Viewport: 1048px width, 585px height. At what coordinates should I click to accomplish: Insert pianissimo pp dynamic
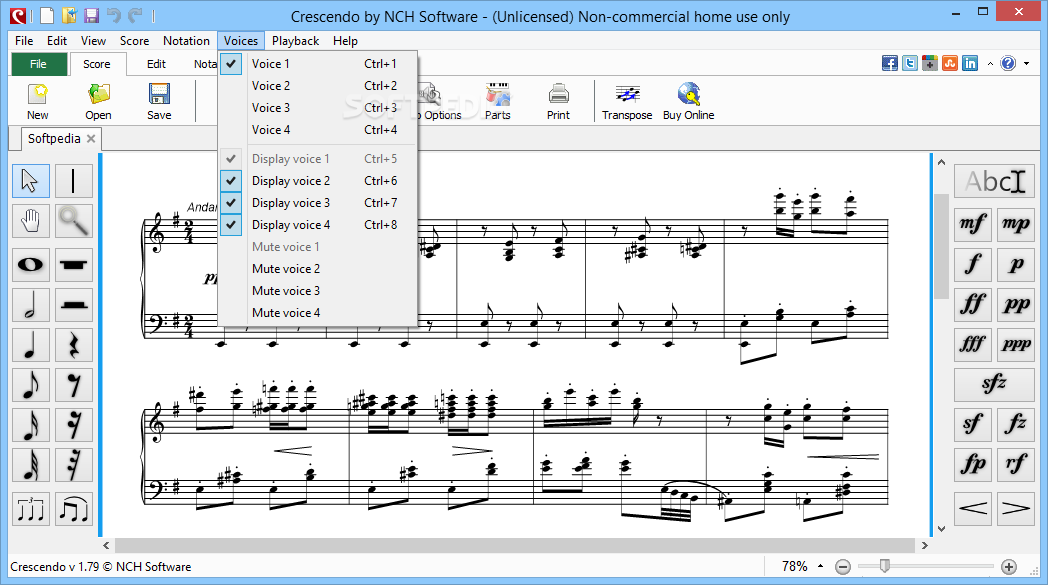click(1016, 304)
